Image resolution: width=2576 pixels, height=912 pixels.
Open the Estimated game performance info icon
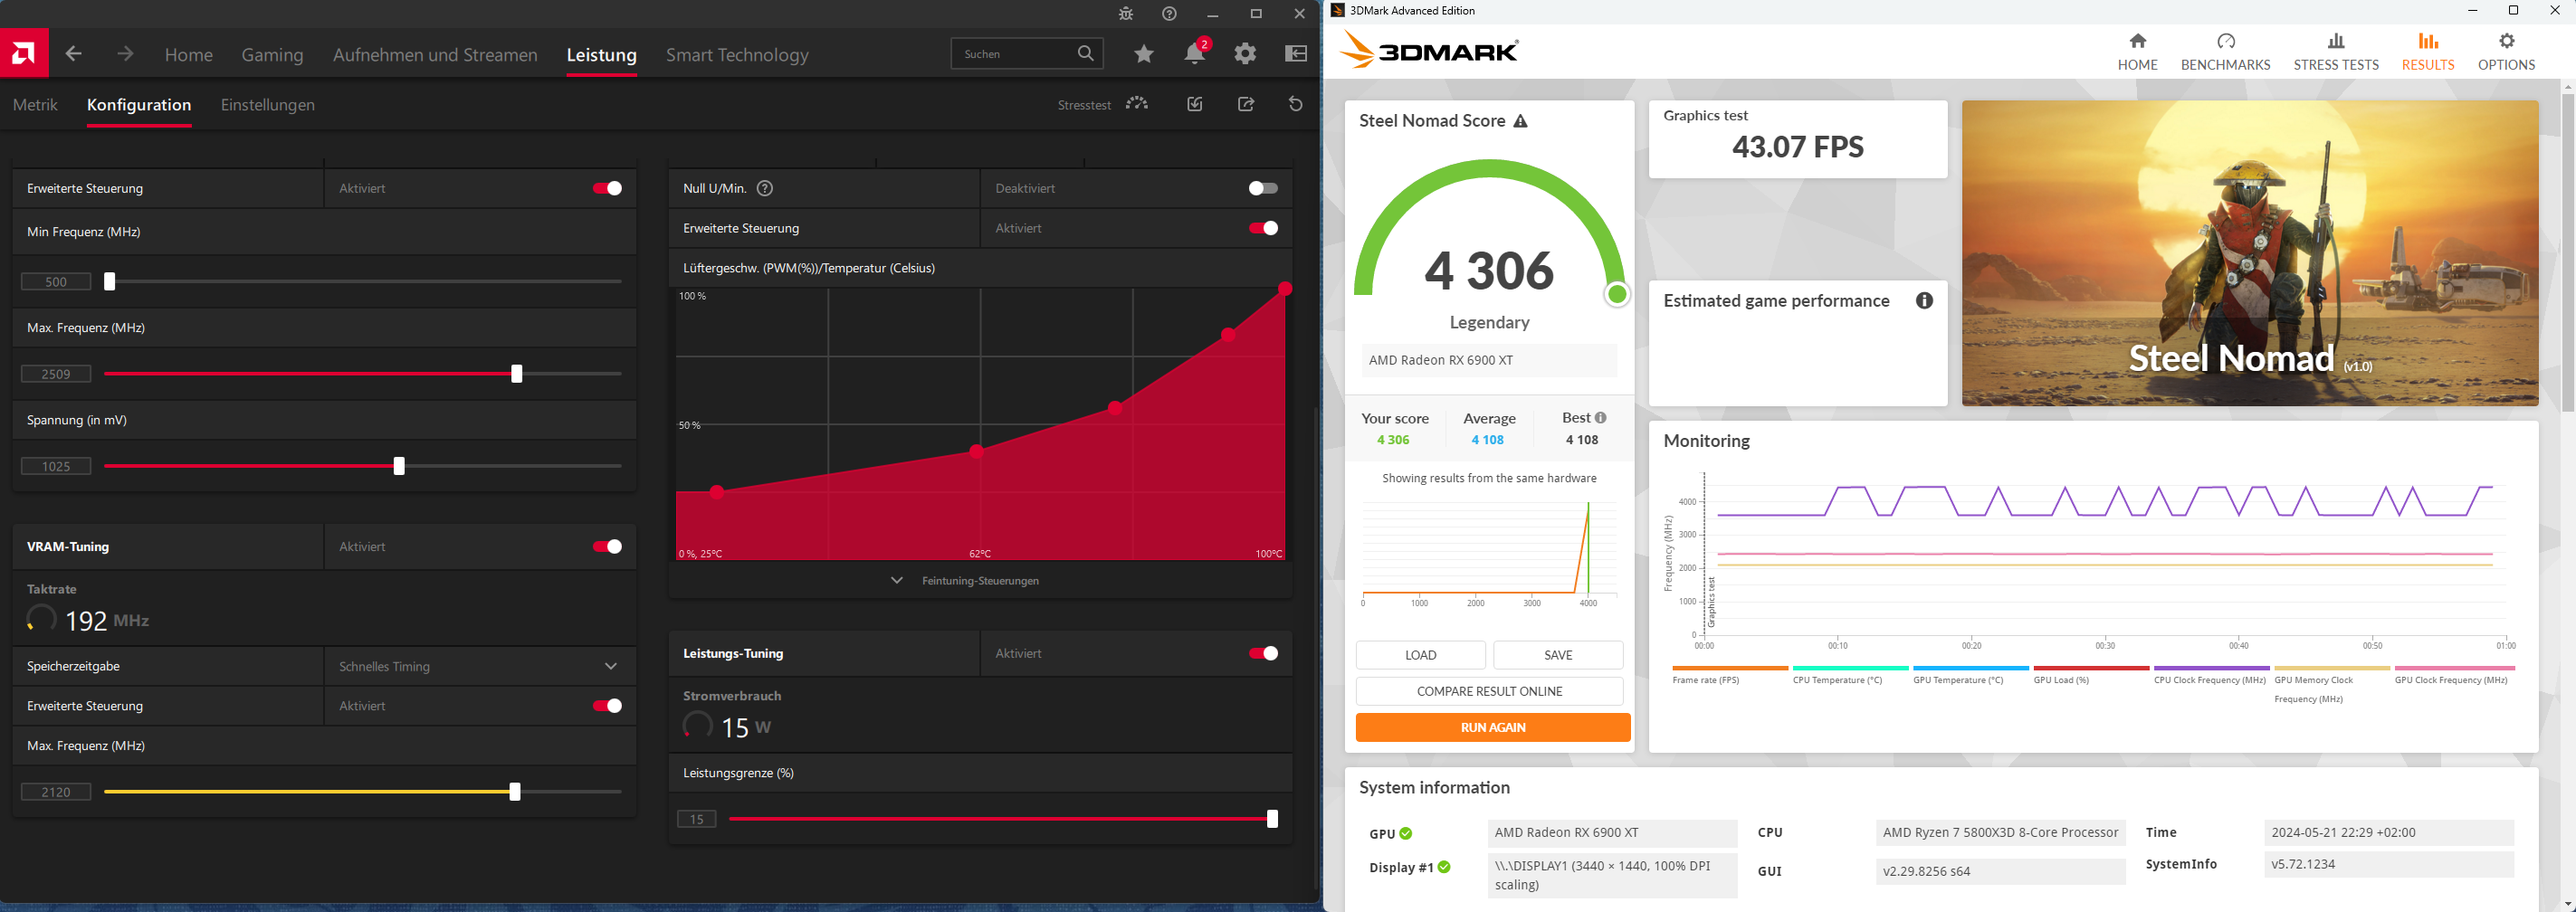1924,301
